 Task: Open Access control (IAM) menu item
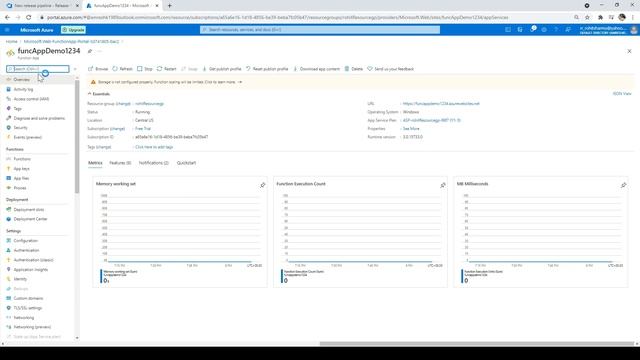31,99
